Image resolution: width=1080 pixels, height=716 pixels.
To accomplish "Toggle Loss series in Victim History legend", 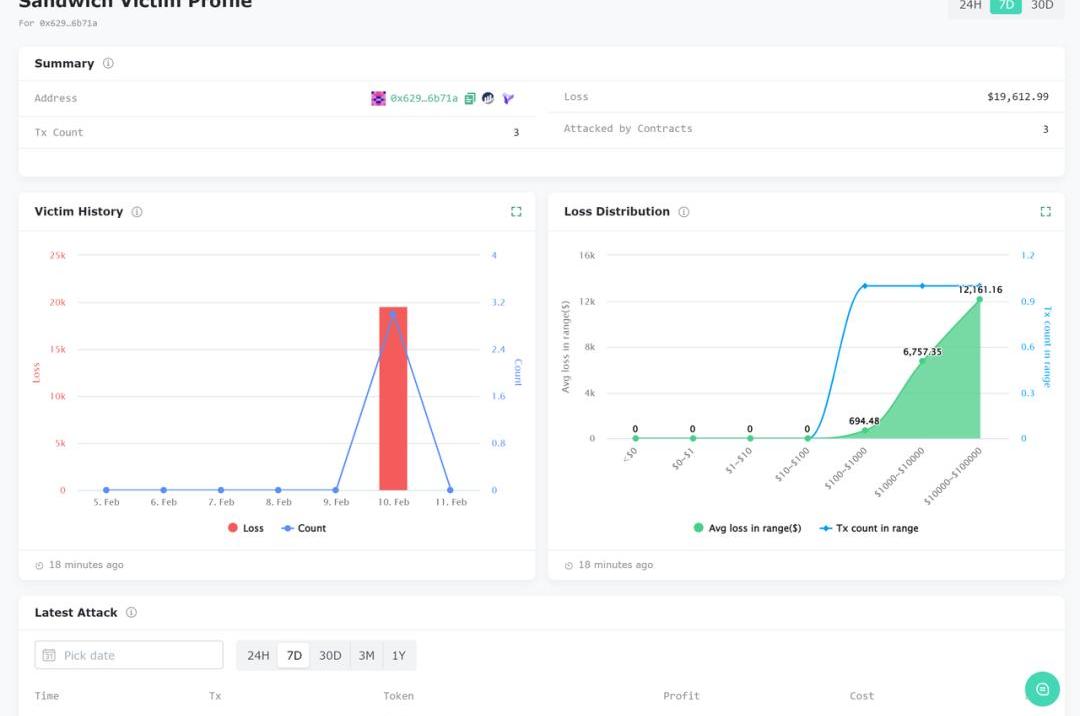I will (x=246, y=528).
